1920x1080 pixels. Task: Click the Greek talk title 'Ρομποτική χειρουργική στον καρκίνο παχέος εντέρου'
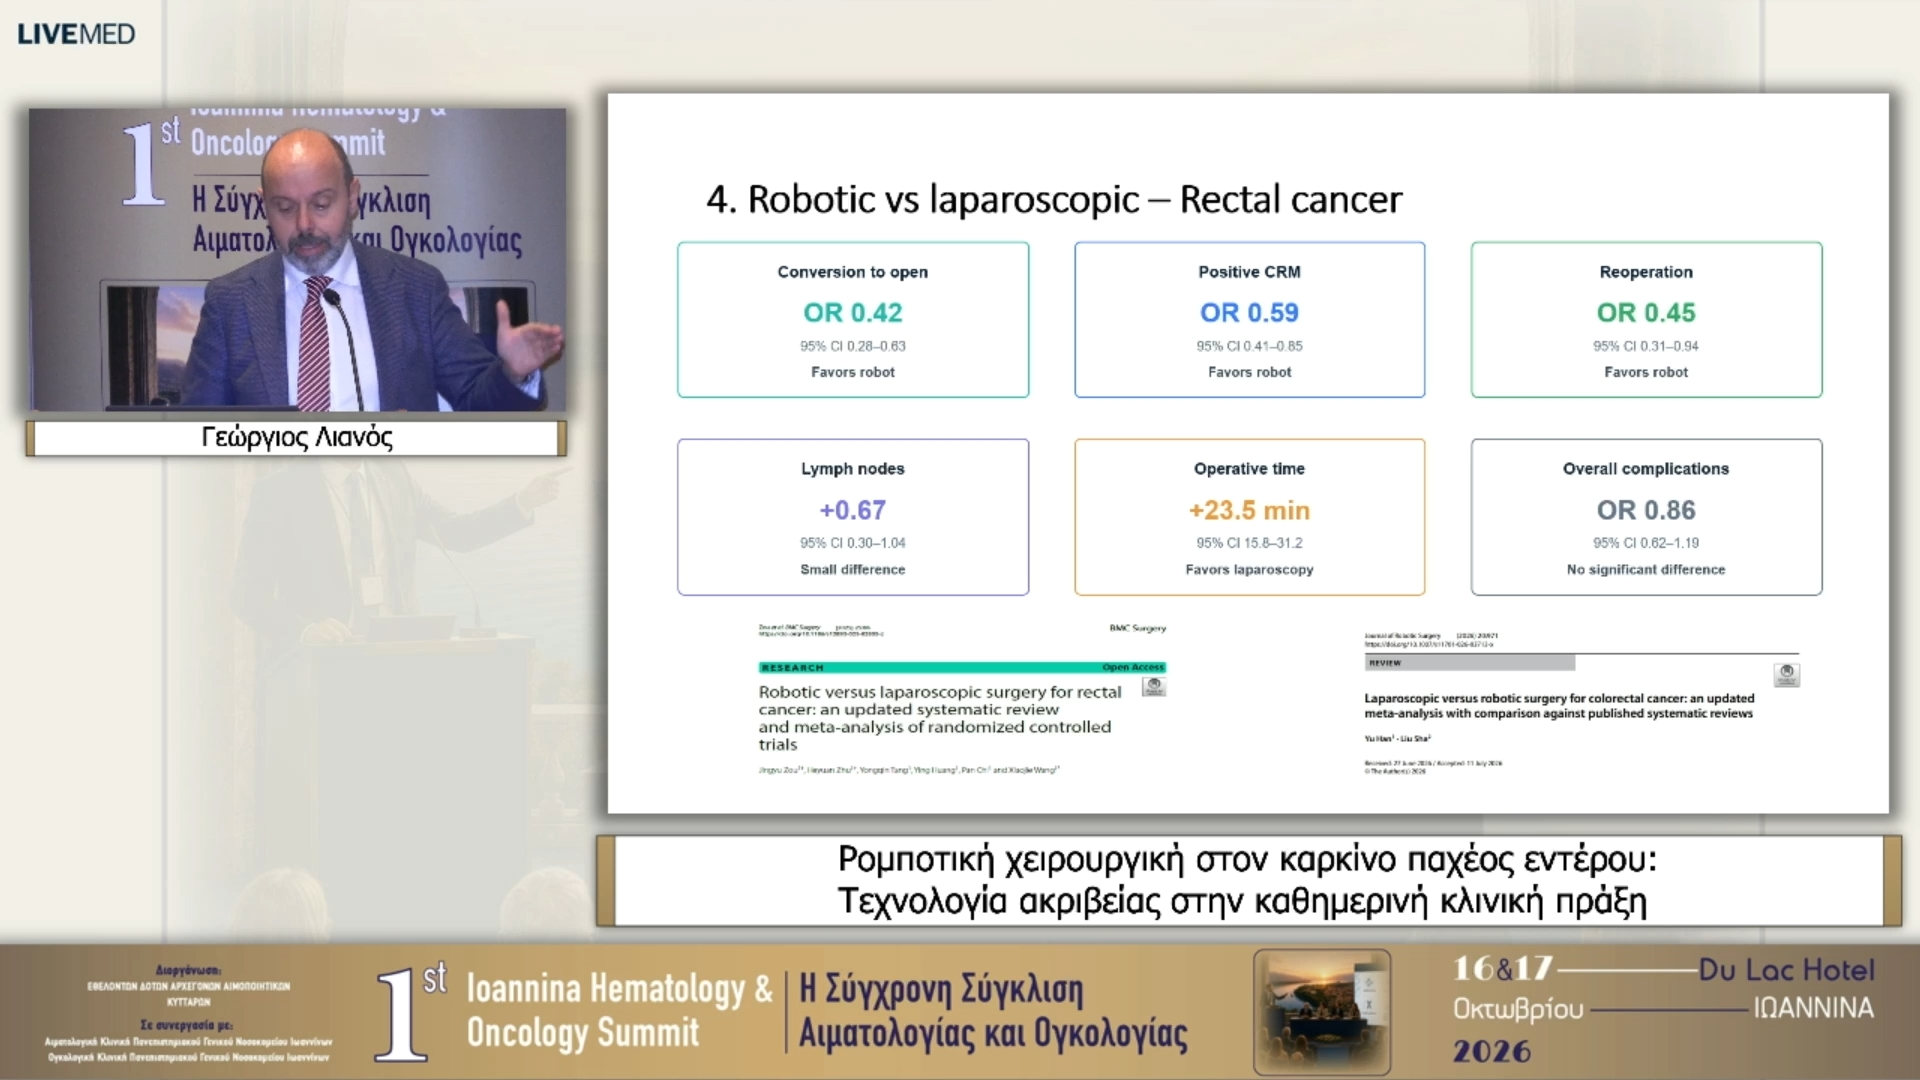(1247, 859)
